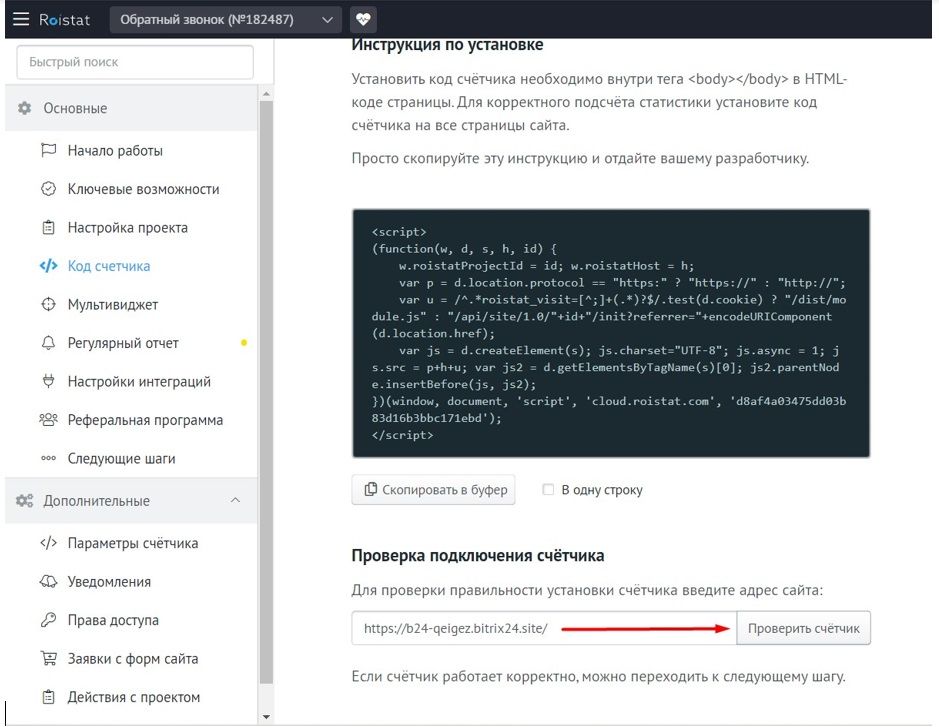Image resolution: width=939 pixels, height=727 pixels.
Task: Click yellow notification dot on Регулярный отчет
Action: (244, 343)
